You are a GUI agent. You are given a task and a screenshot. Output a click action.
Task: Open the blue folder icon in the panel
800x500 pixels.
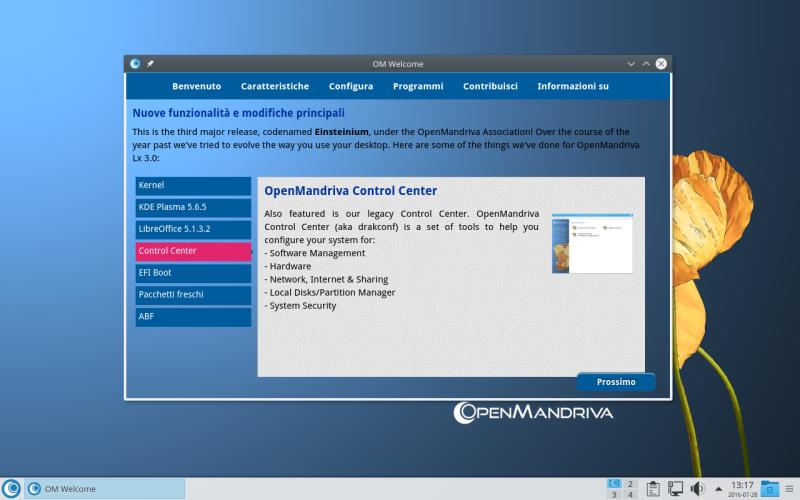(x=770, y=488)
